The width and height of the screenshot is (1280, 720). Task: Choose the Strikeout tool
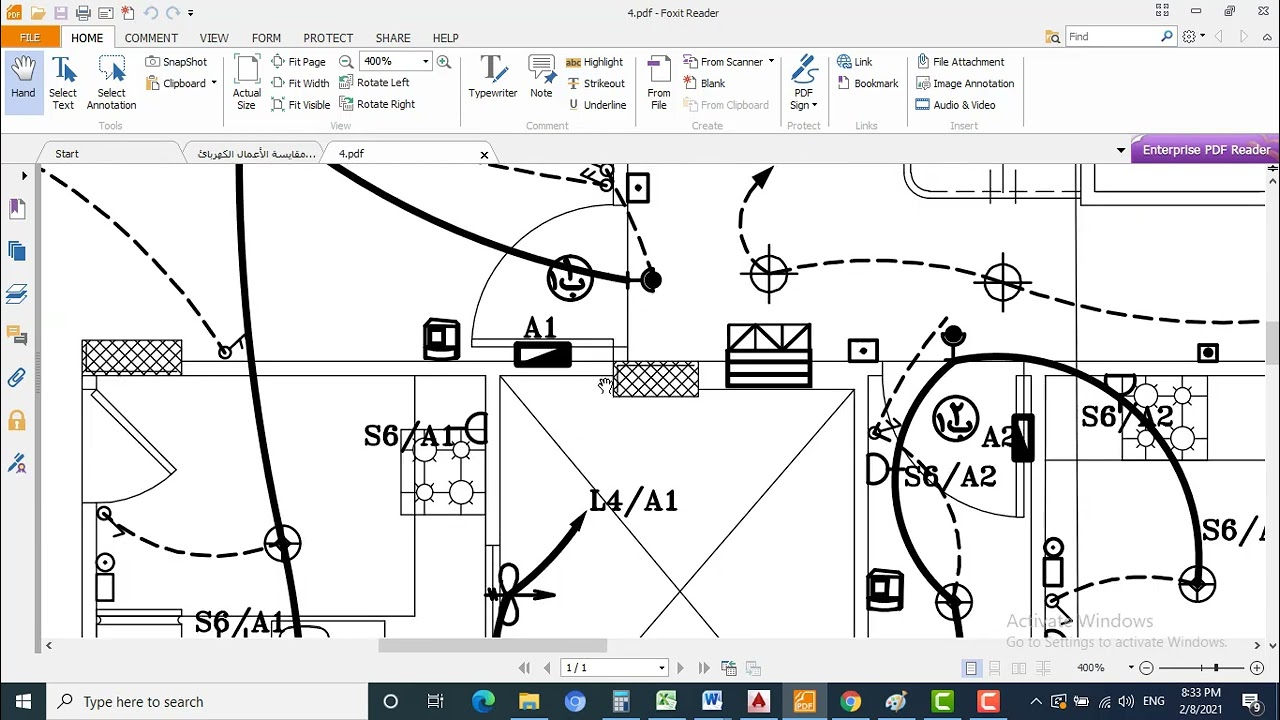click(595, 83)
